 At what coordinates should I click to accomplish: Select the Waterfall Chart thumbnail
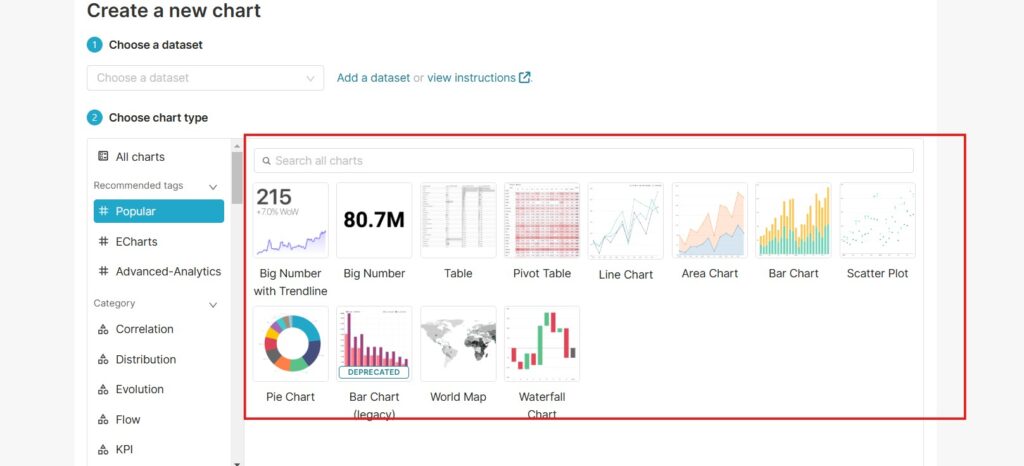[542, 343]
